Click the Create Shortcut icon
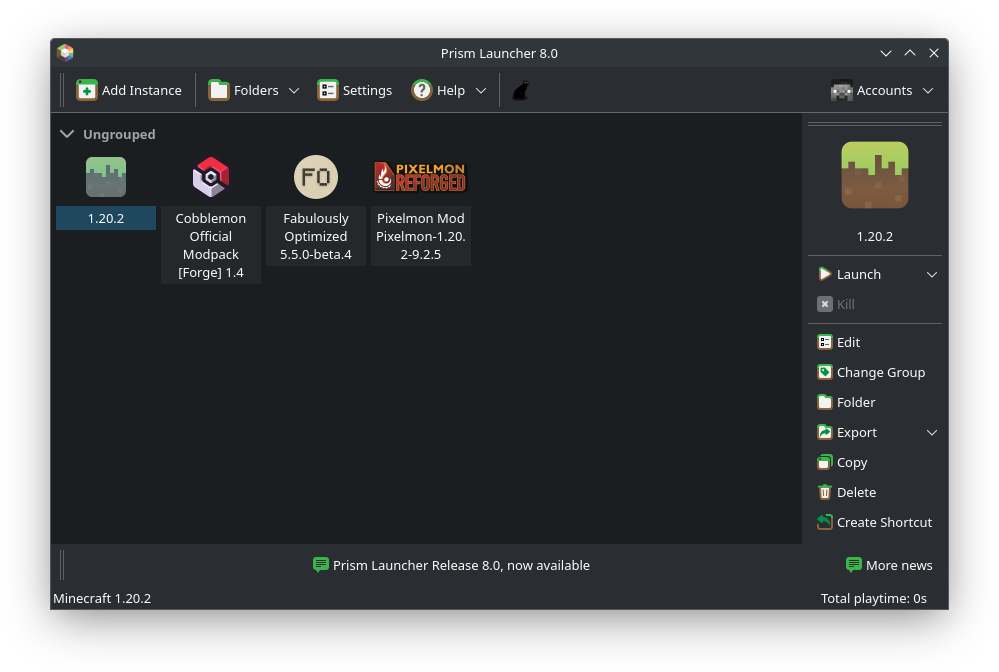Viewport: 999px width, 672px height. (x=824, y=522)
